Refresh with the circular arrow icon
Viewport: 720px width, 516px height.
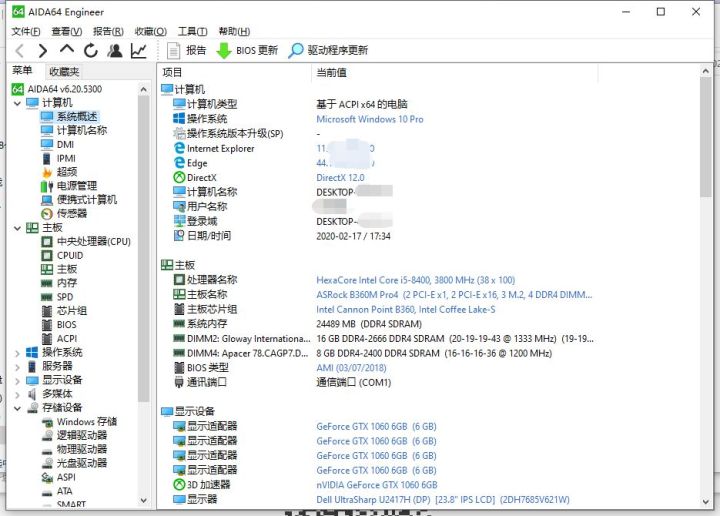91,50
